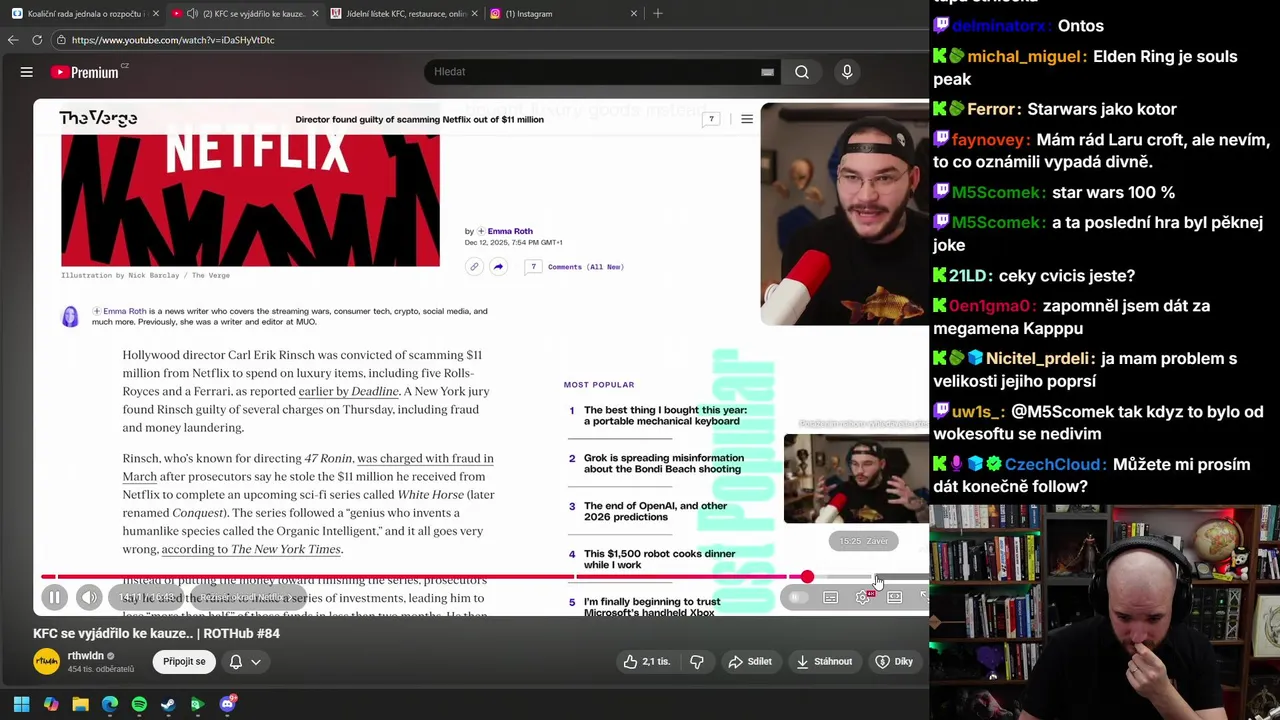Screen dimensions: 1280x720
Task: Mute tab via speaker icon on YouTube tab
Action: (x=193, y=14)
